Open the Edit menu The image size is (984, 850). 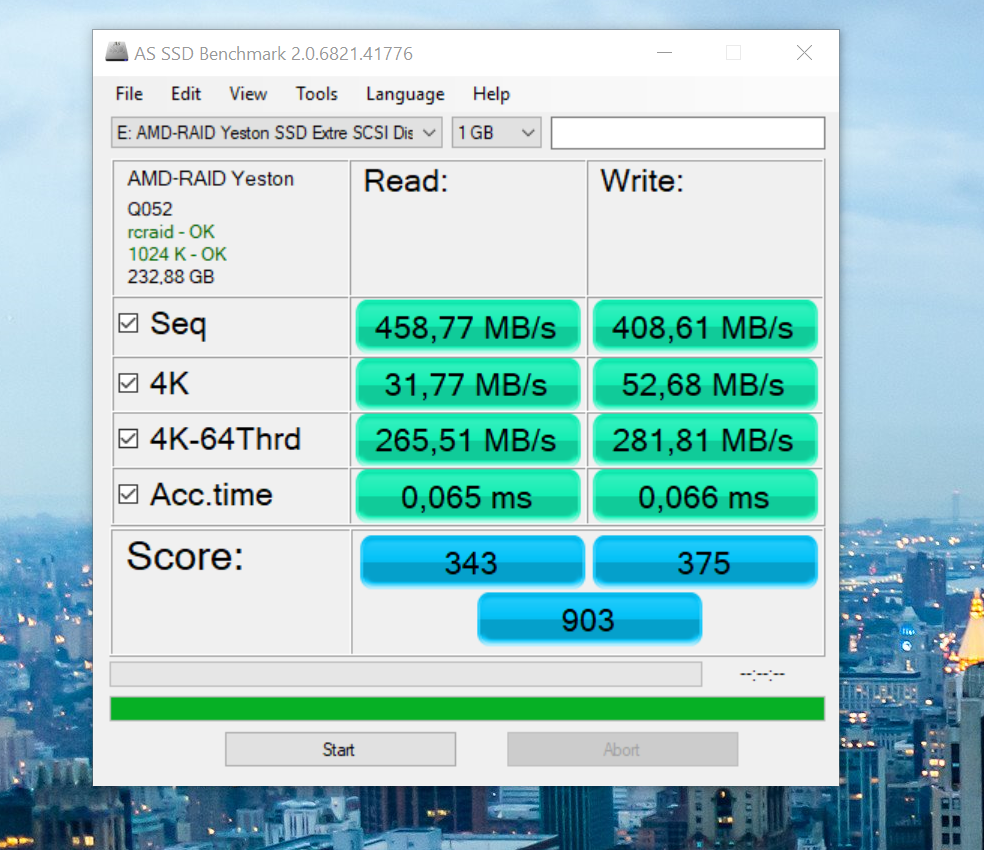click(185, 94)
